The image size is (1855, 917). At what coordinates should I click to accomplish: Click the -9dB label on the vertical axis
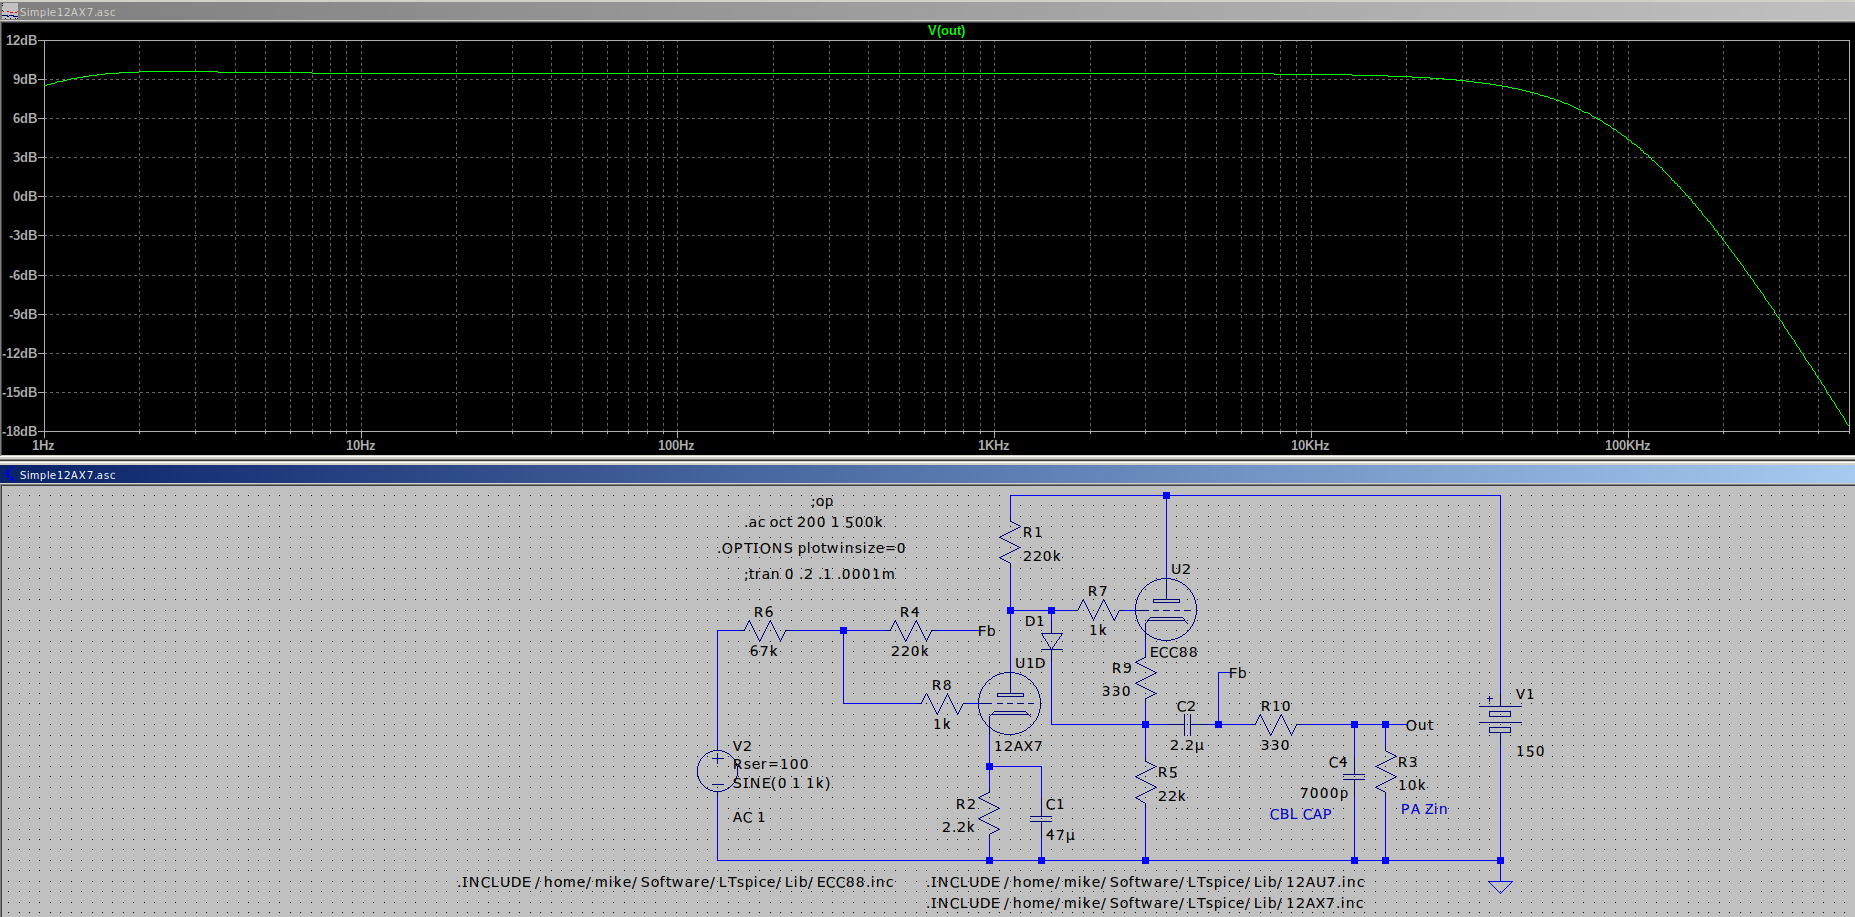pyautogui.click(x=23, y=314)
